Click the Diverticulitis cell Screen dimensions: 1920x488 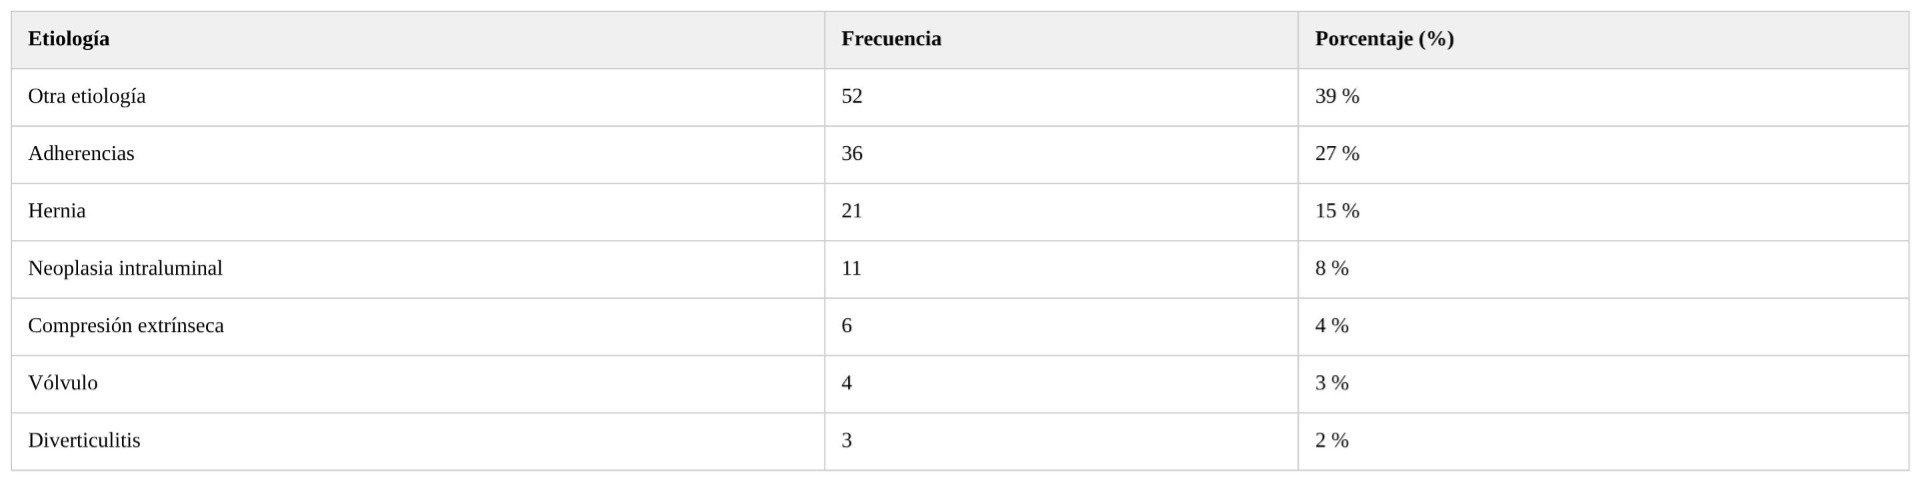(84, 441)
